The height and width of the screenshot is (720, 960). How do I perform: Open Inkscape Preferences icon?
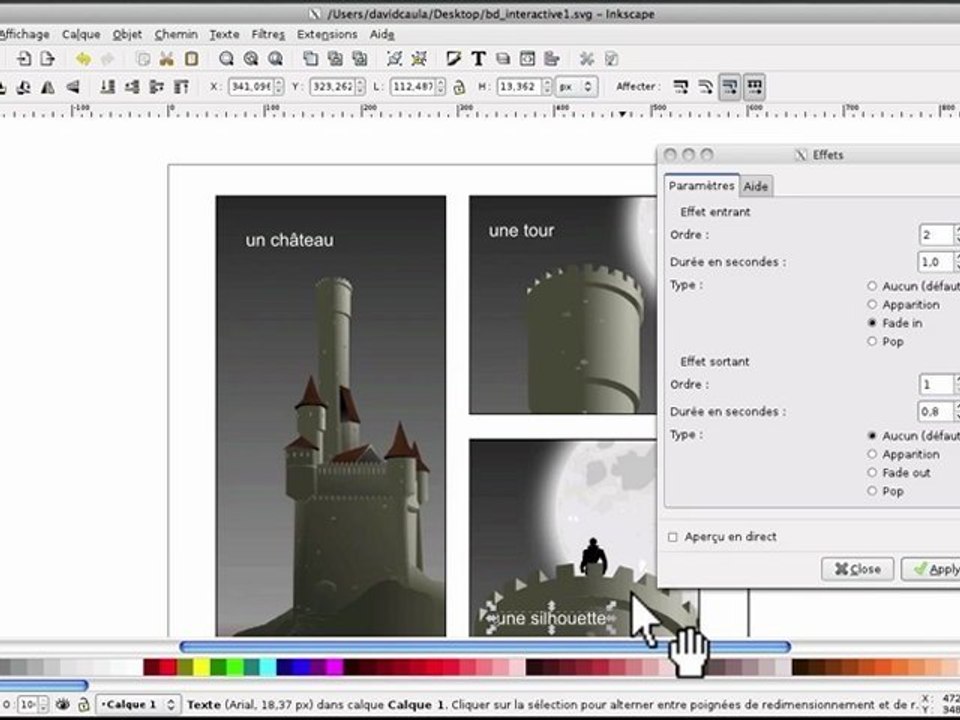587,59
